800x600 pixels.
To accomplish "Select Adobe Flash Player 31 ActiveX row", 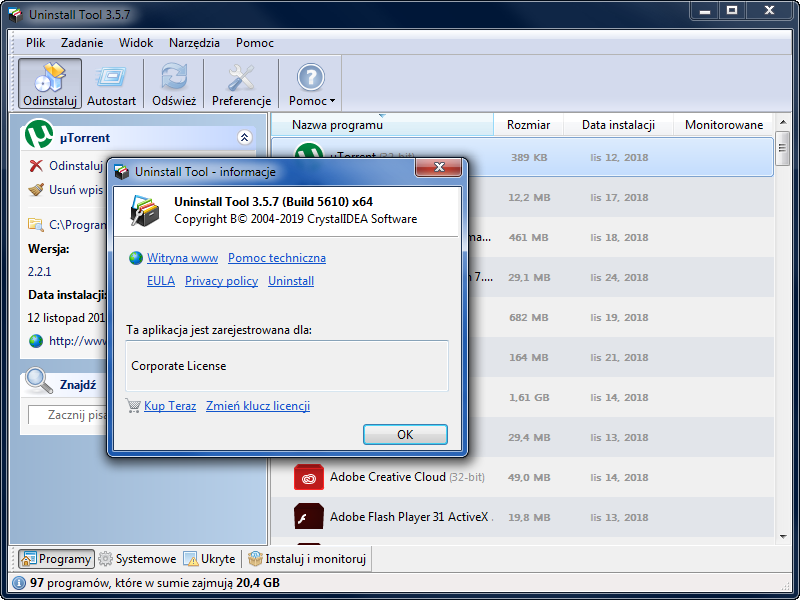I will pos(522,517).
